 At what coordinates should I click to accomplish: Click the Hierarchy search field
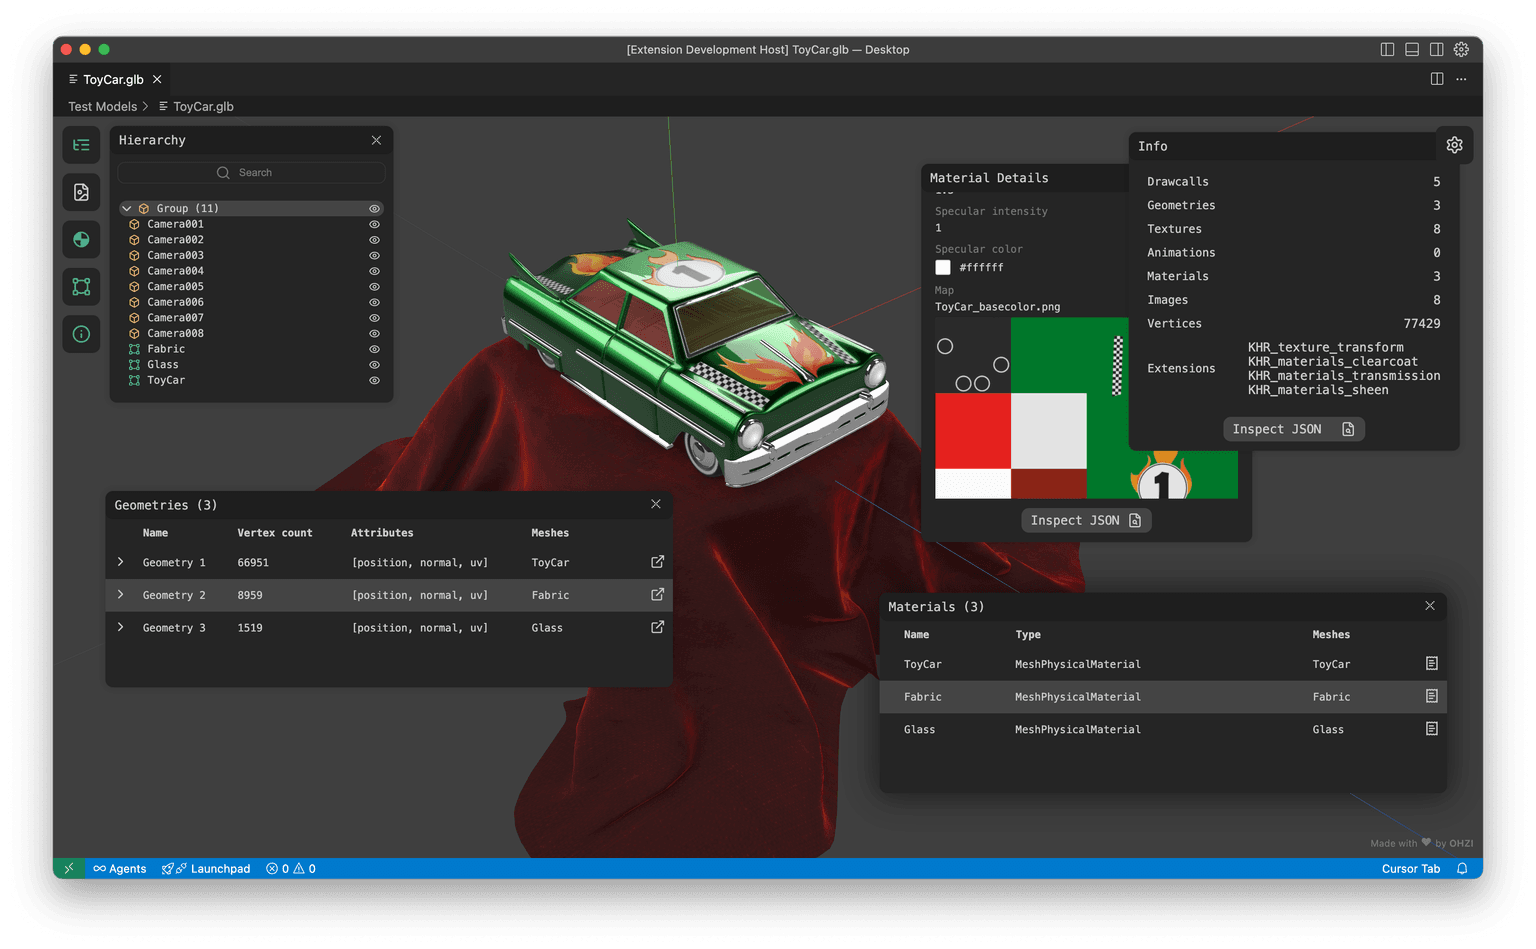pos(251,172)
